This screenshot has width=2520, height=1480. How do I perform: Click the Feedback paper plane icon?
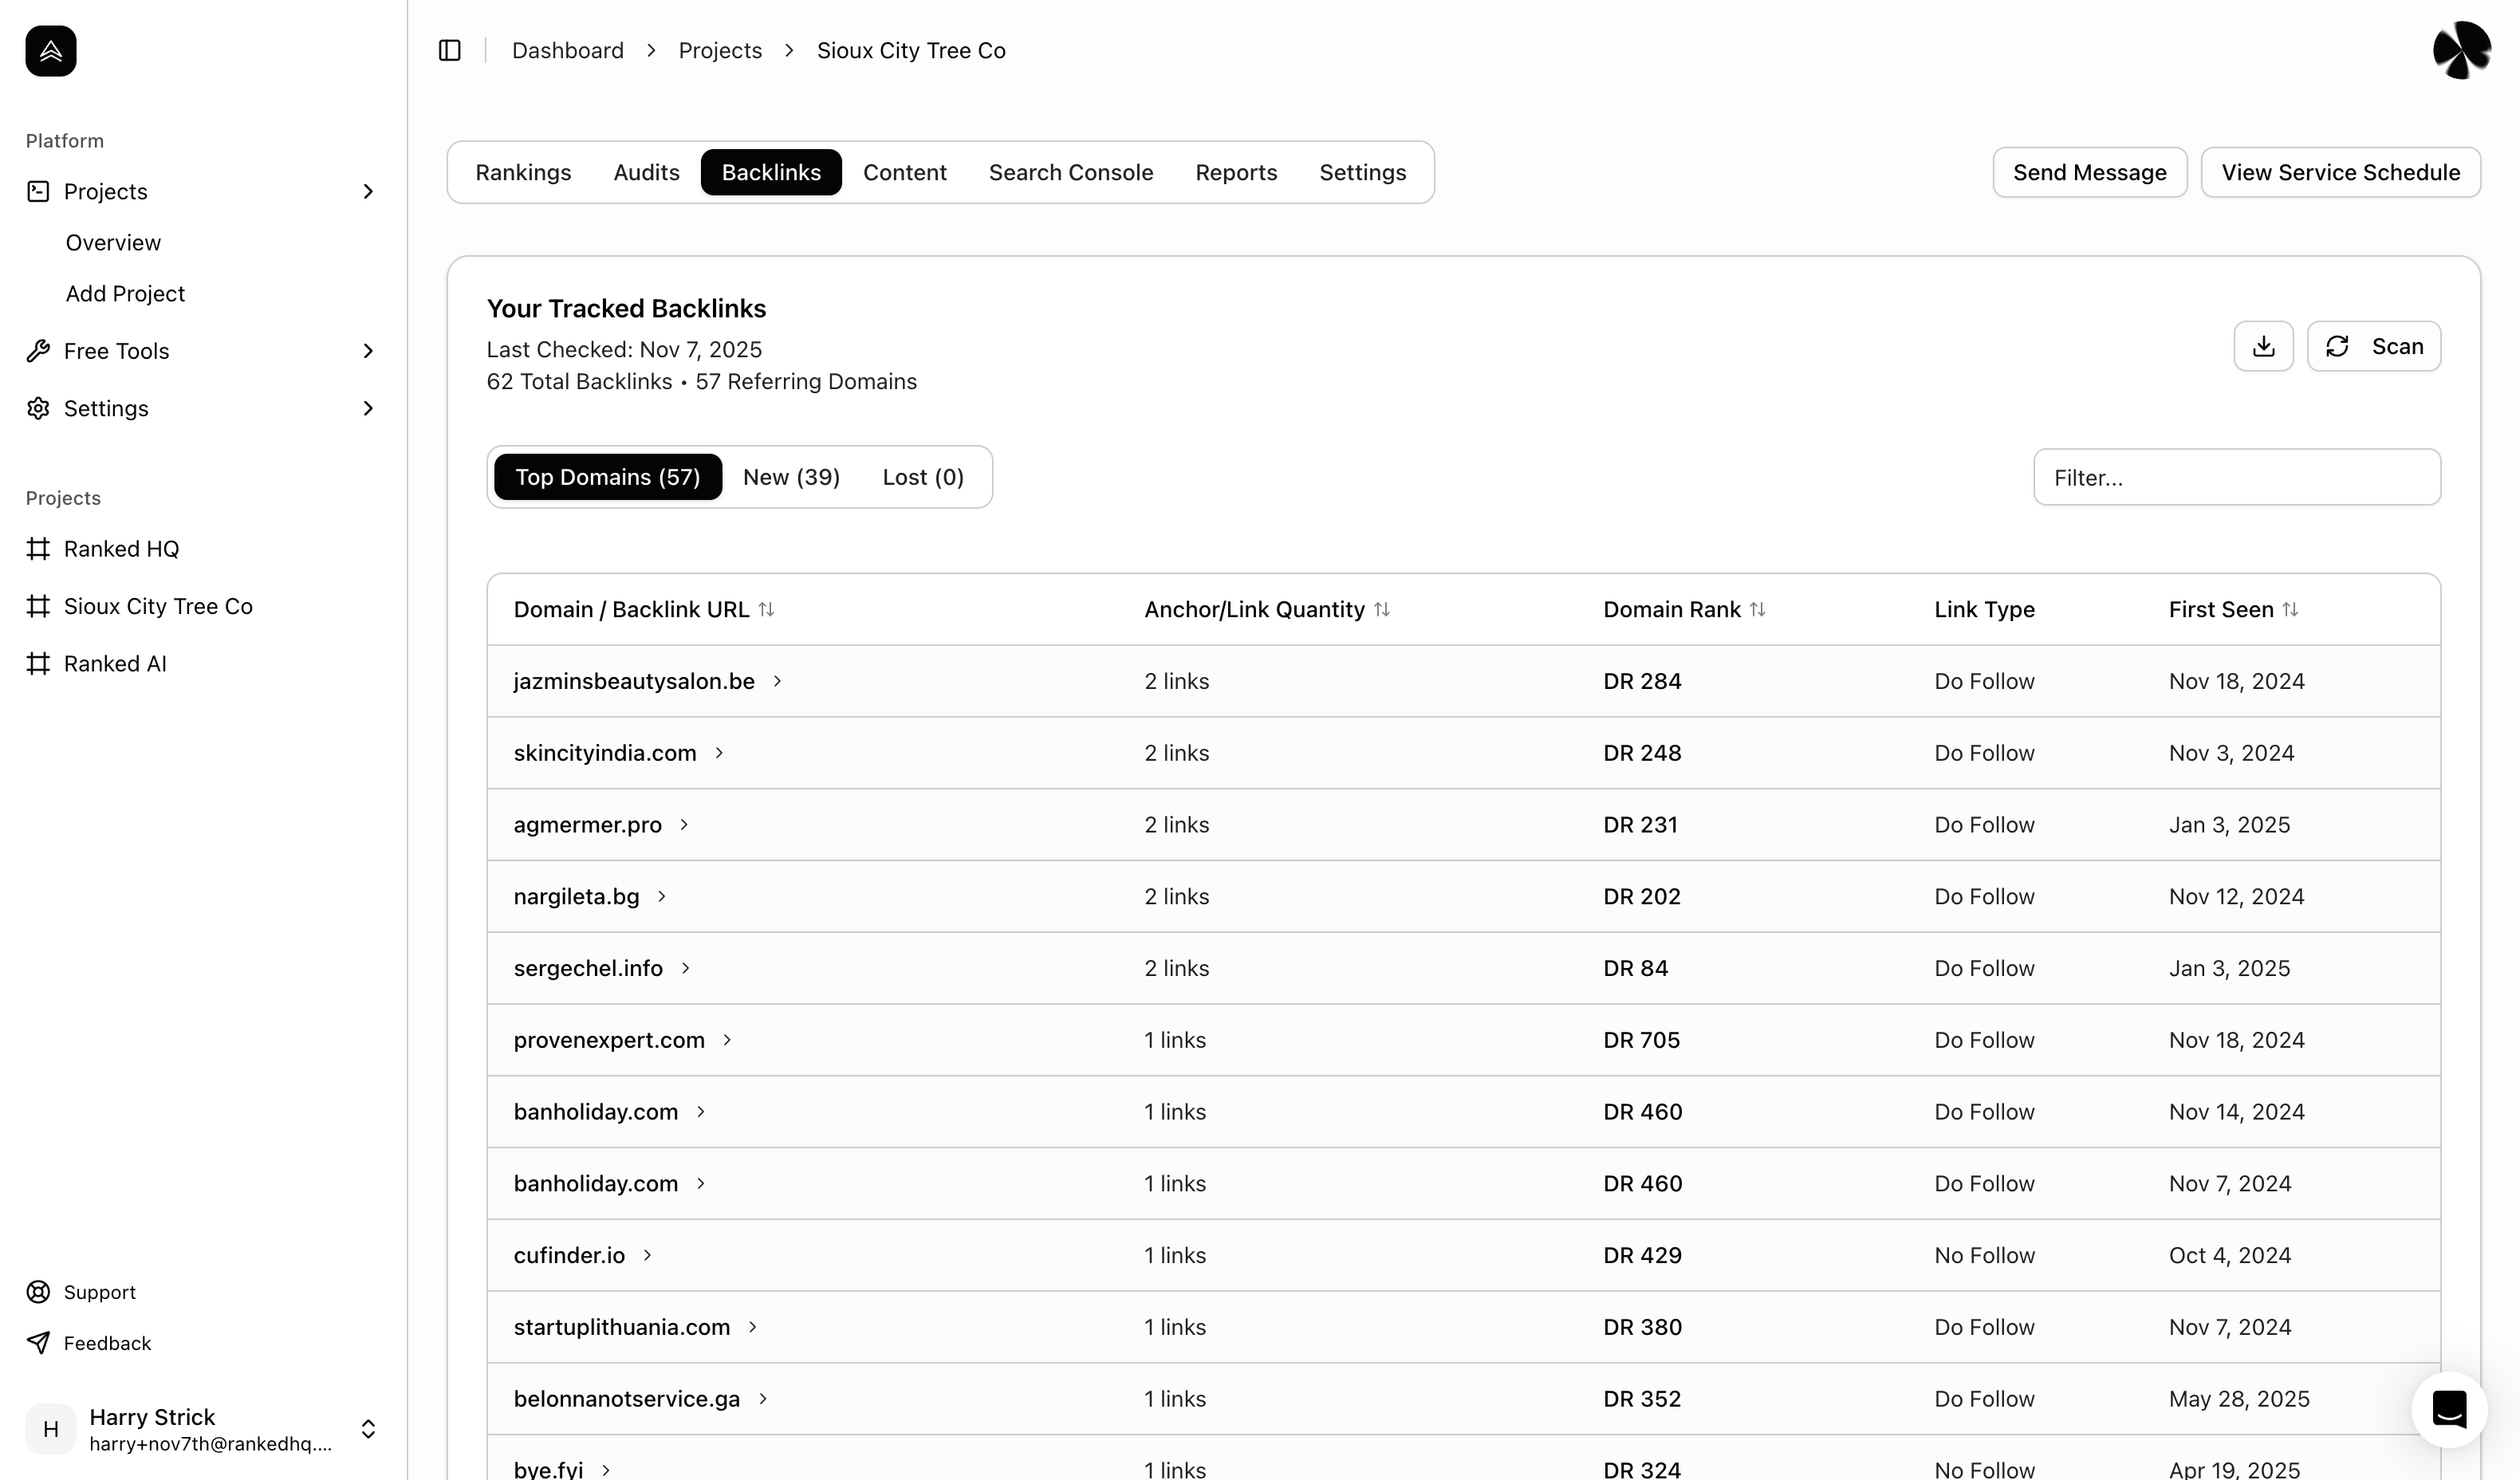coord(38,1343)
